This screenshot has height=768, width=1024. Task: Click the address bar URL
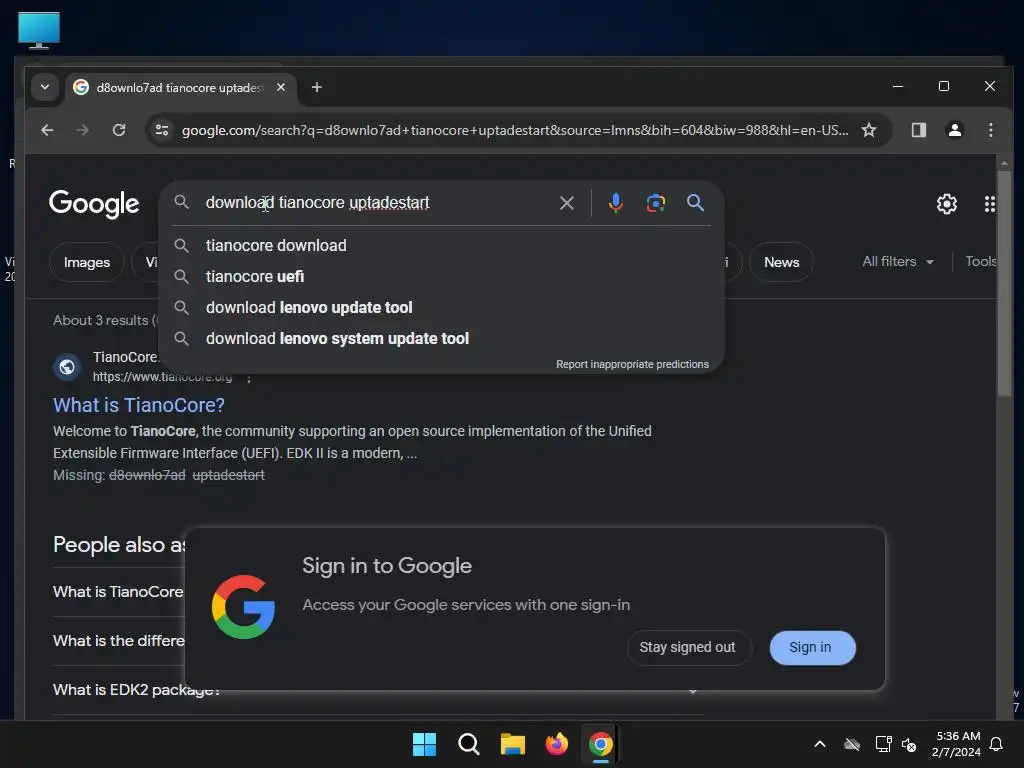(x=515, y=130)
